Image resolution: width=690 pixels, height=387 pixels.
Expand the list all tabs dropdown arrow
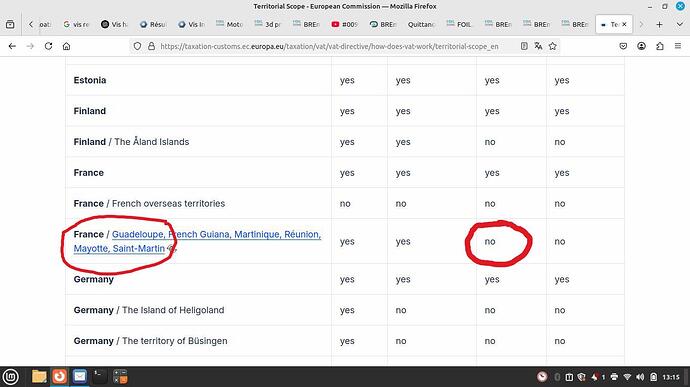tap(679, 24)
